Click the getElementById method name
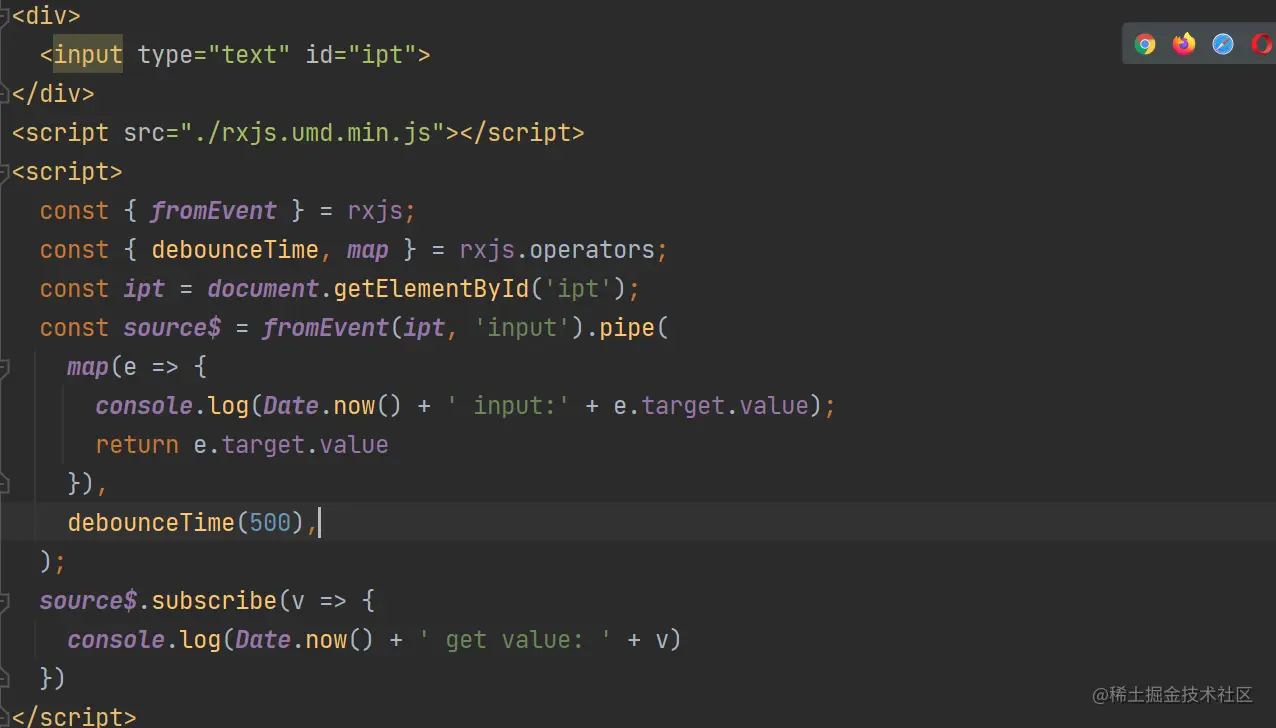Screen dimensions: 1276x728 (431, 289)
